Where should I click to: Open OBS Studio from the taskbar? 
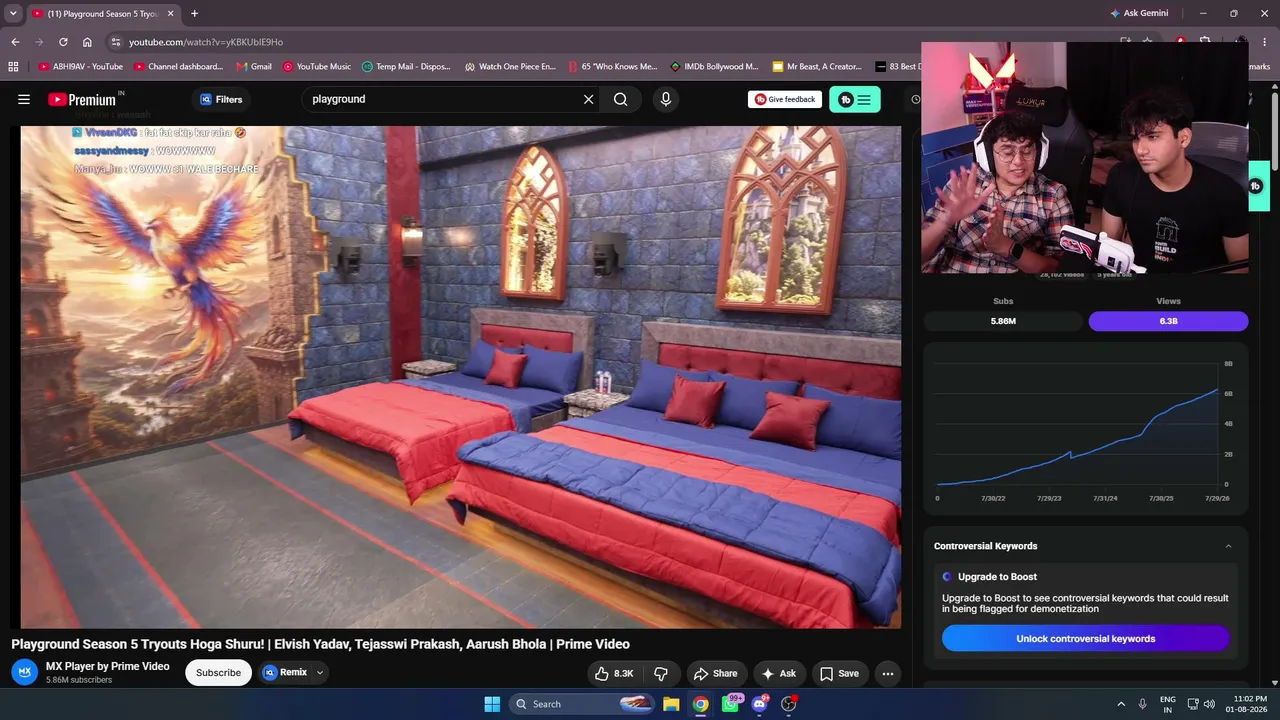789,704
